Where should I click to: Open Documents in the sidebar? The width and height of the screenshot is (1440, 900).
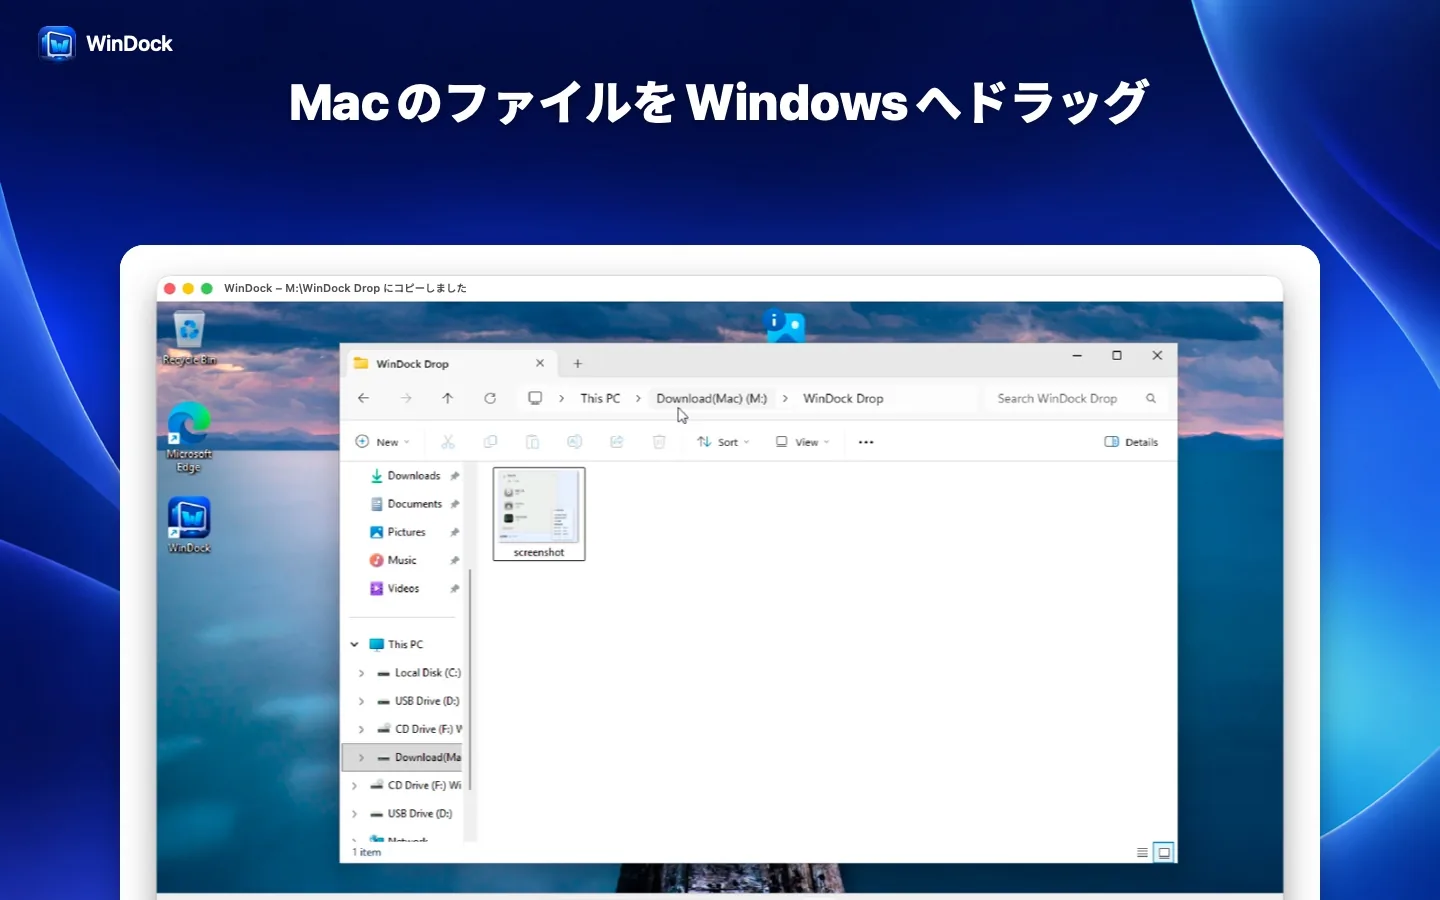click(404, 504)
